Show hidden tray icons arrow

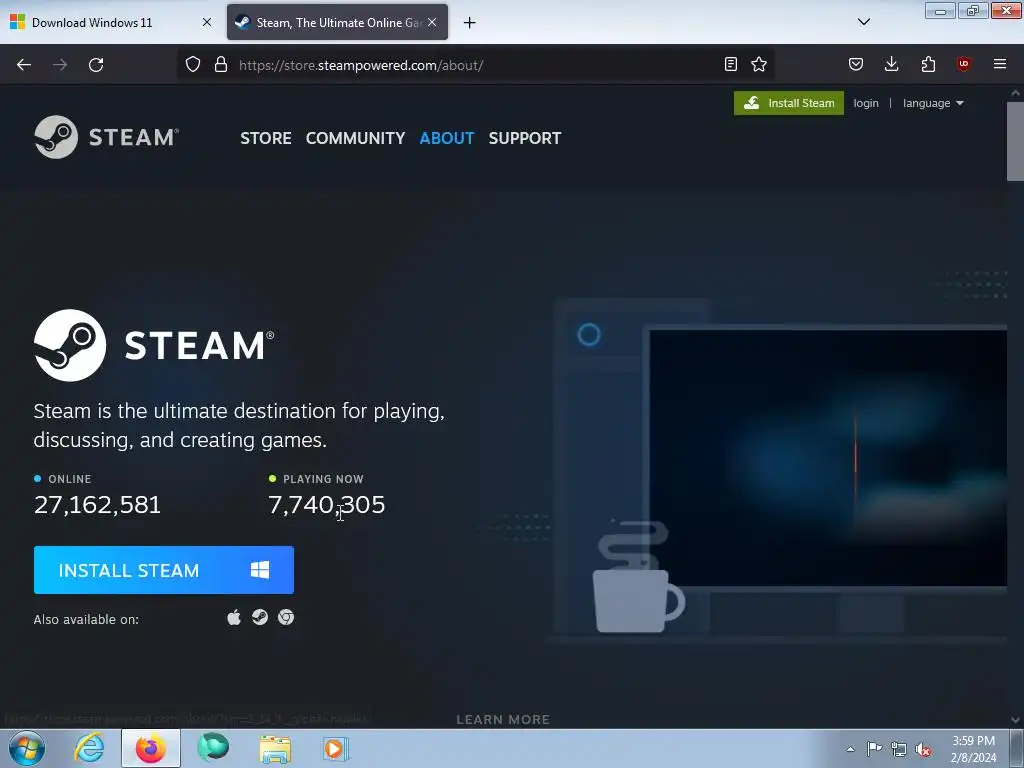(x=850, y=749)
